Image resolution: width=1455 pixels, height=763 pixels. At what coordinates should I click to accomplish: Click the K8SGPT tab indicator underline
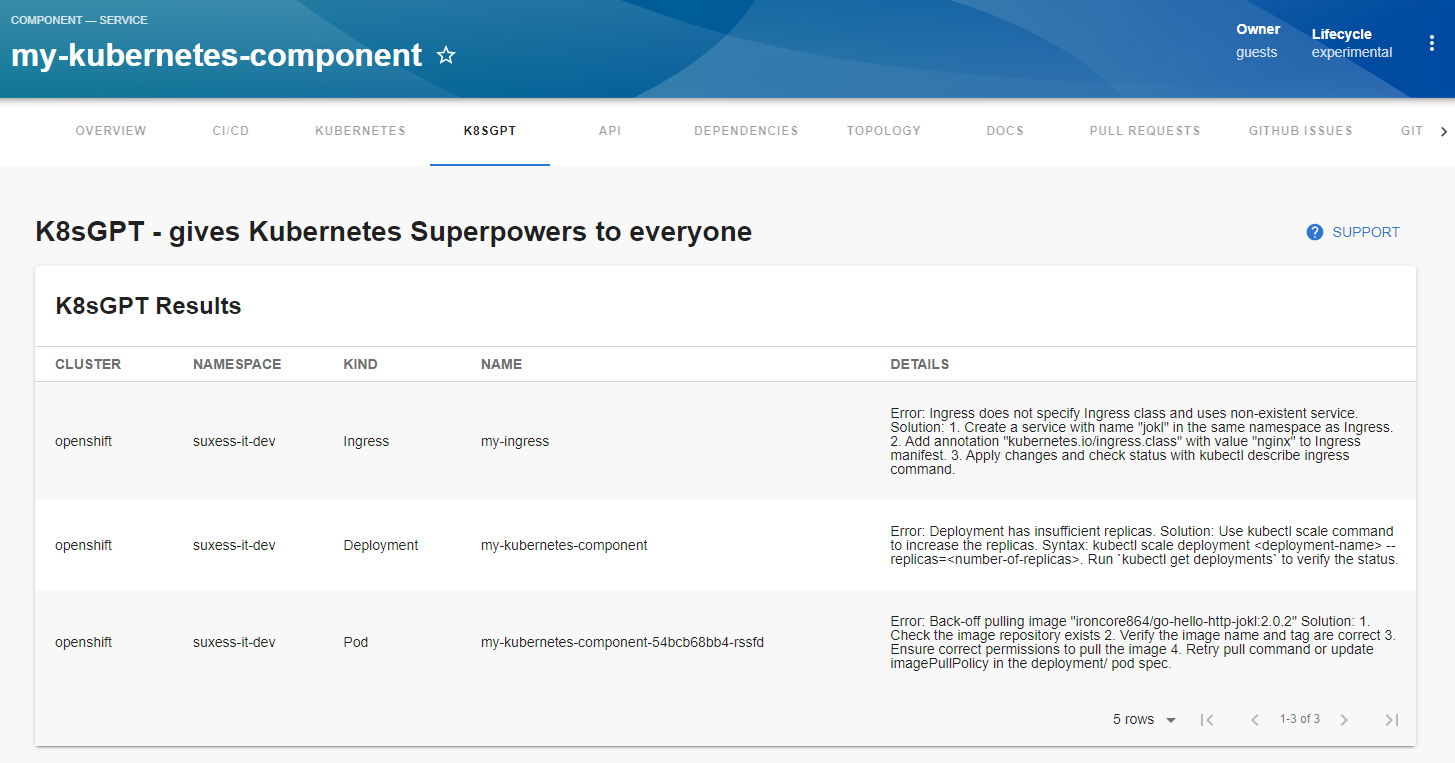(x=489, y=155)
